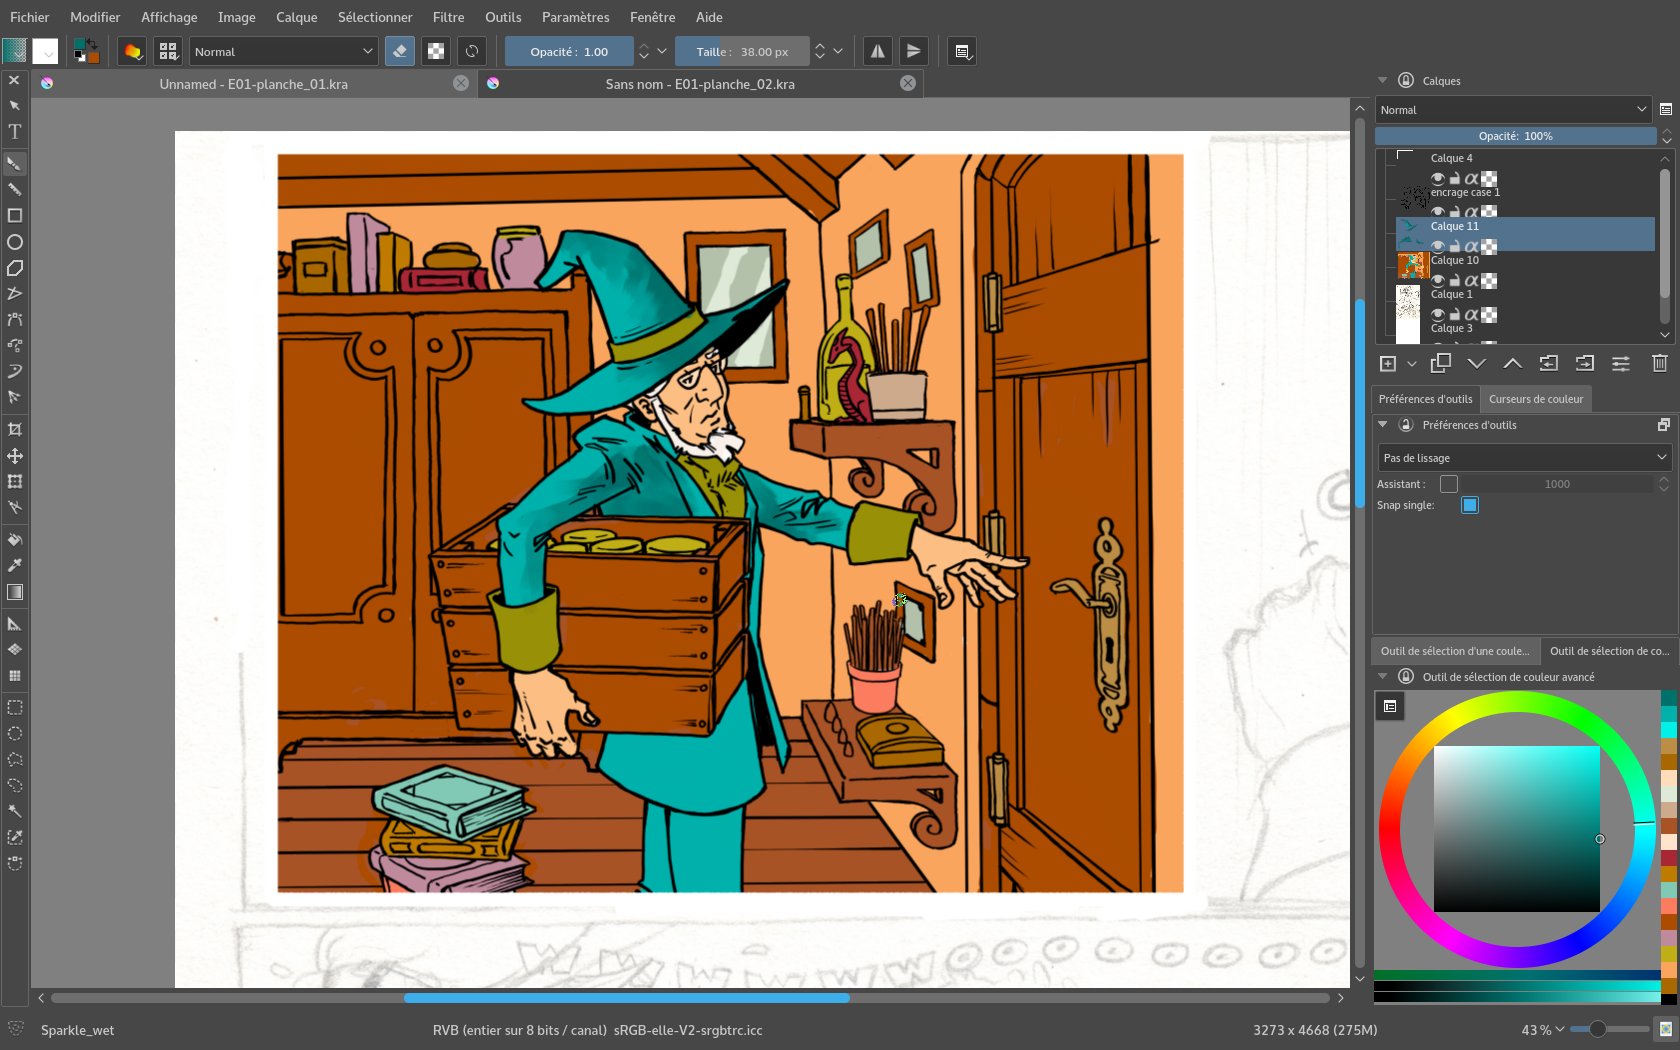Select the move layer tool
The image size is (1680, 1050).
click(x=15, y=455)
